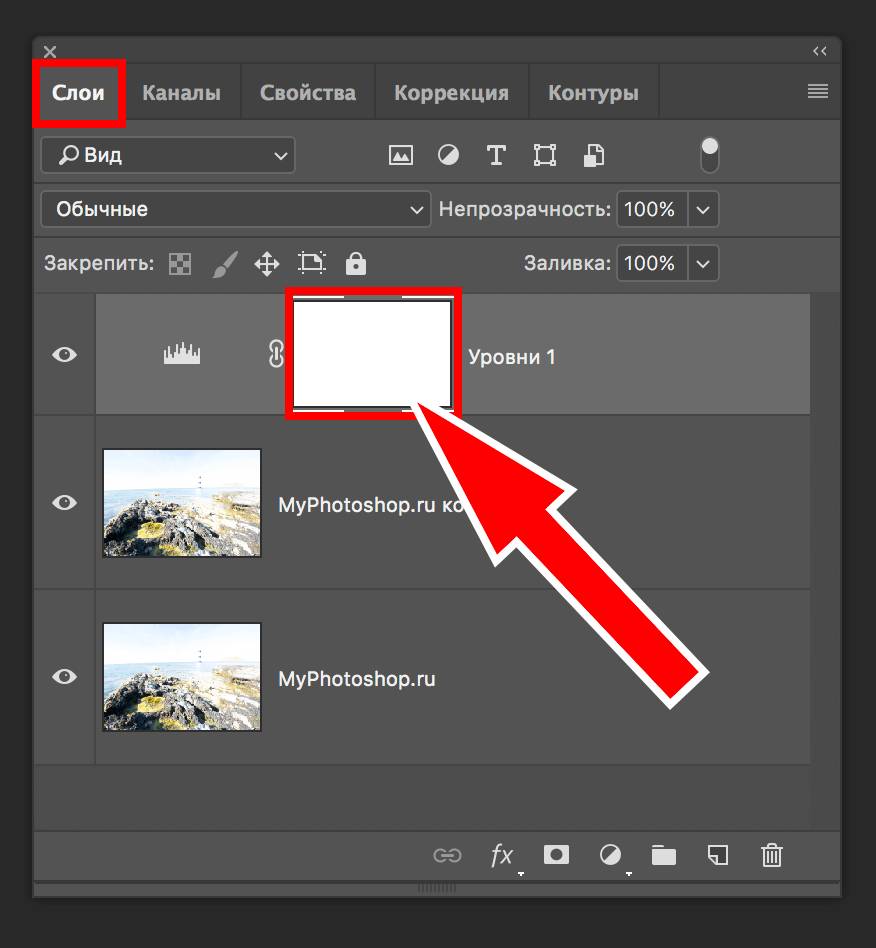
Task: Toggle visibility of MyPhotoshop.ru bottom layer
Action: (x=65, y=677)
